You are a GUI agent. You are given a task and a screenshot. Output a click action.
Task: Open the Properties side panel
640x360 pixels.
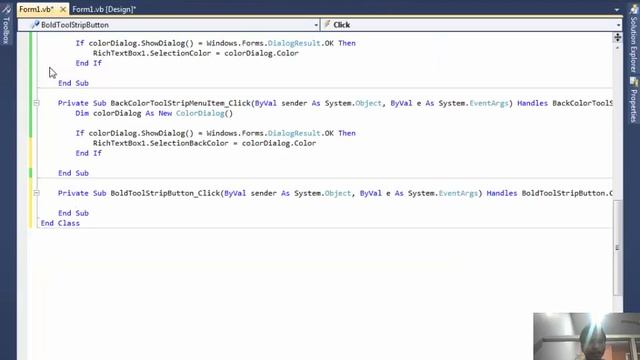tap(633, 100)
